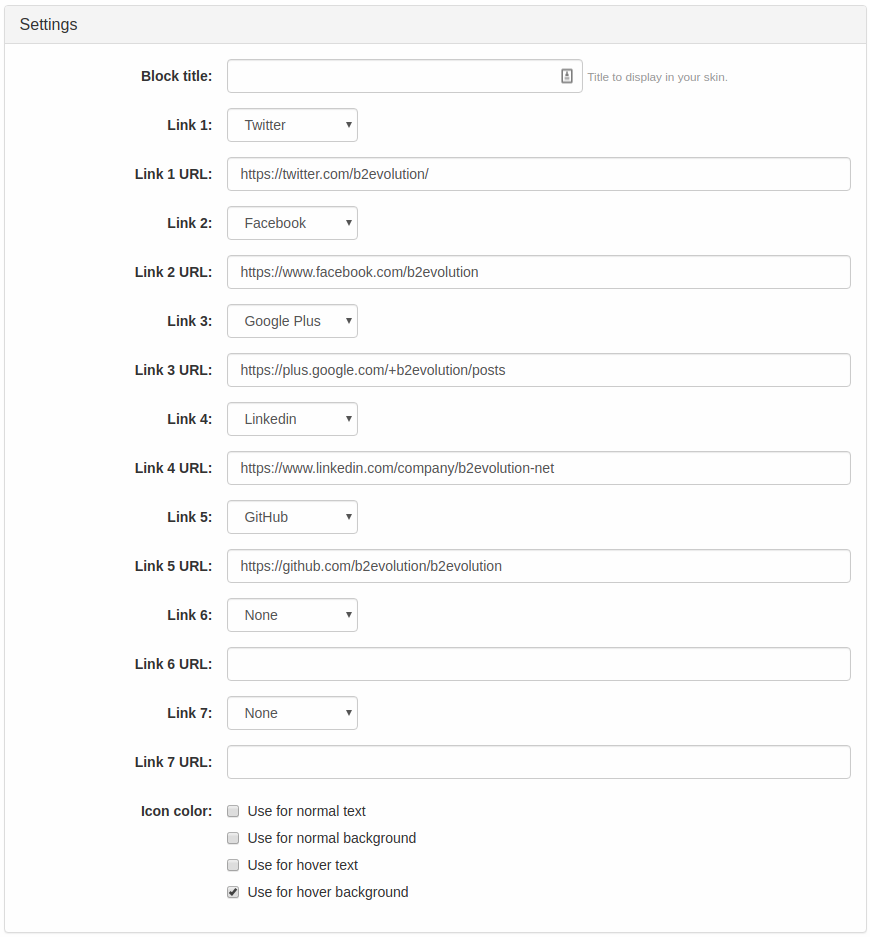Open the Link 2 Facebook dropdown
The width and height of the screenshot is (870, 937).
[292, 223]
